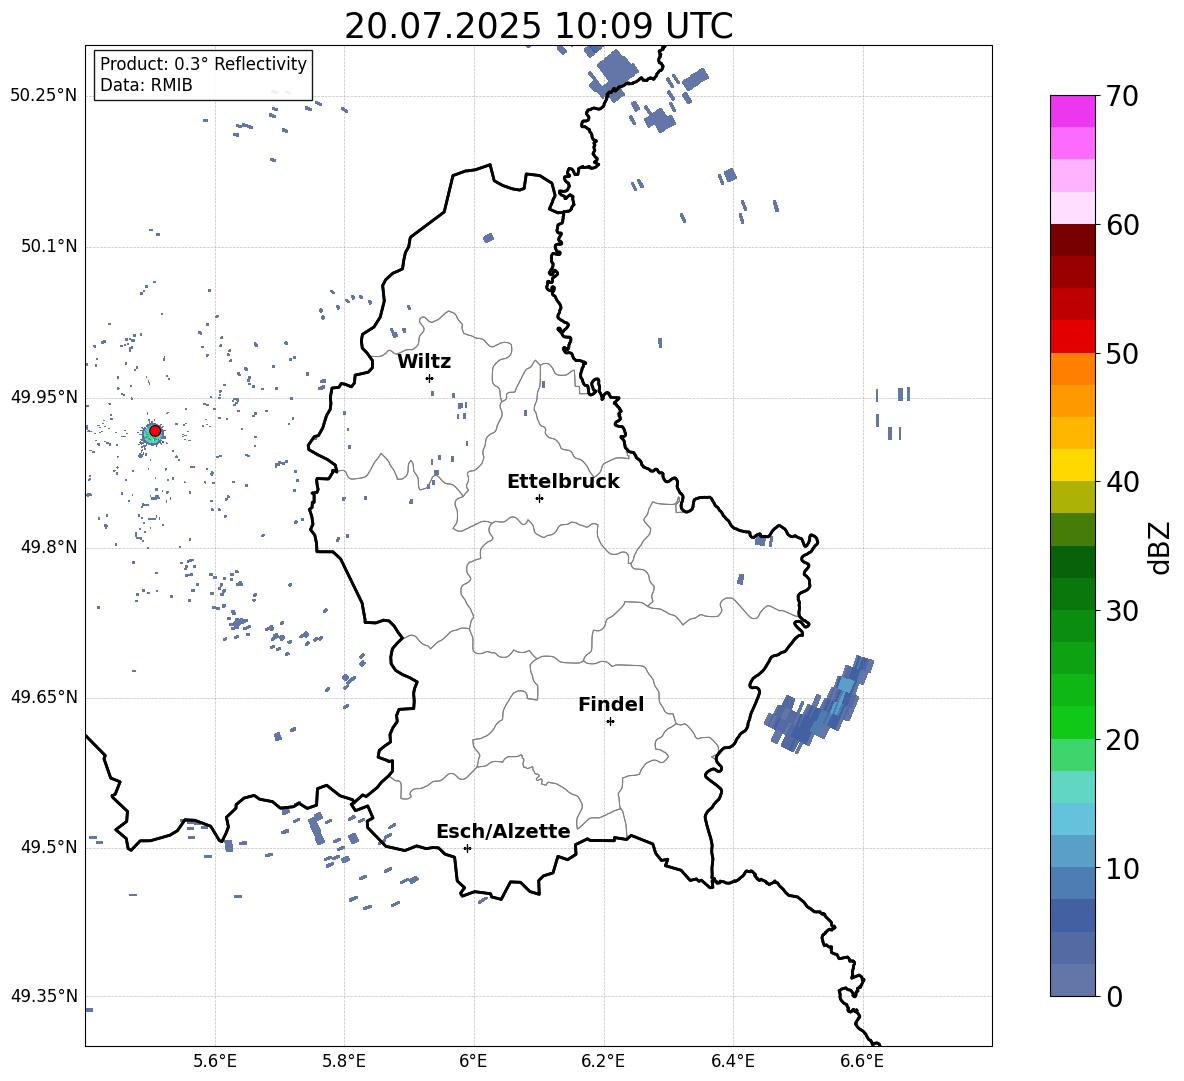Click the 6°E longitude label
1184x1081 pixels.
473,1061
